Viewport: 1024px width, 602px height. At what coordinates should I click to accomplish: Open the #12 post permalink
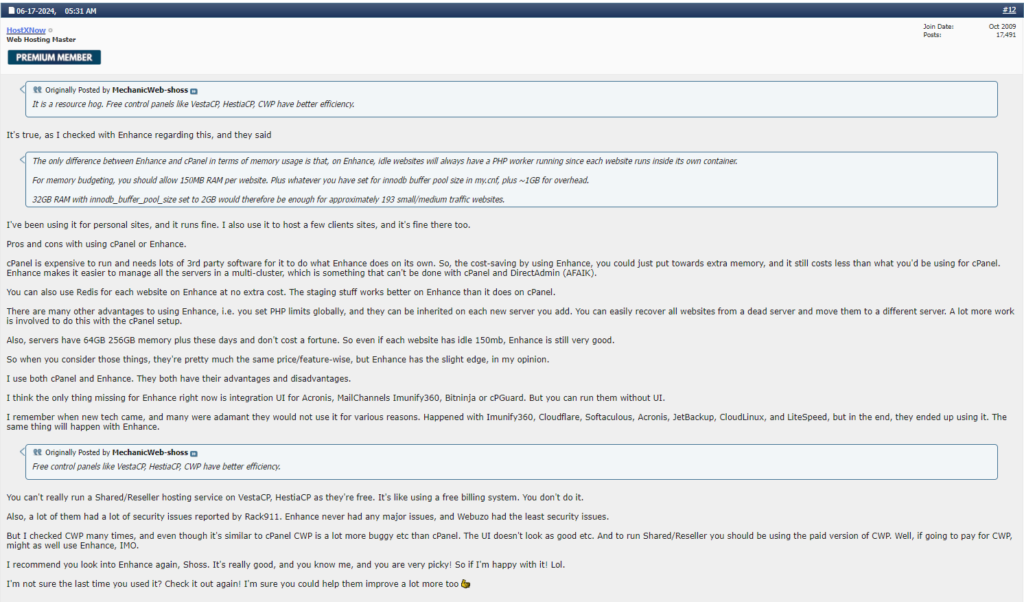pyautogui.click(x=1009, y=10)
